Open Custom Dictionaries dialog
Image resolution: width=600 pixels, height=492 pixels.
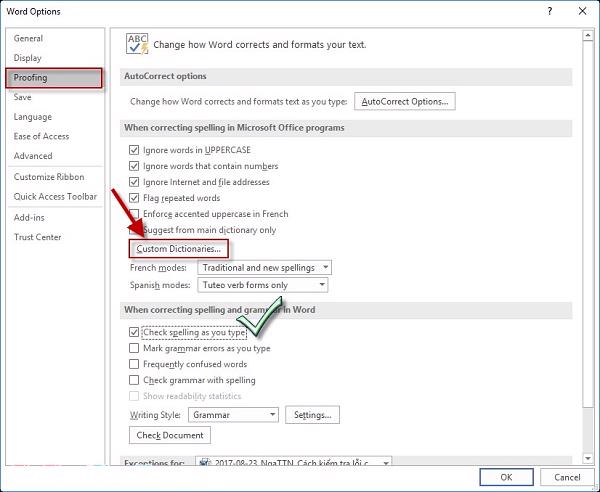(x=178, y=248)
